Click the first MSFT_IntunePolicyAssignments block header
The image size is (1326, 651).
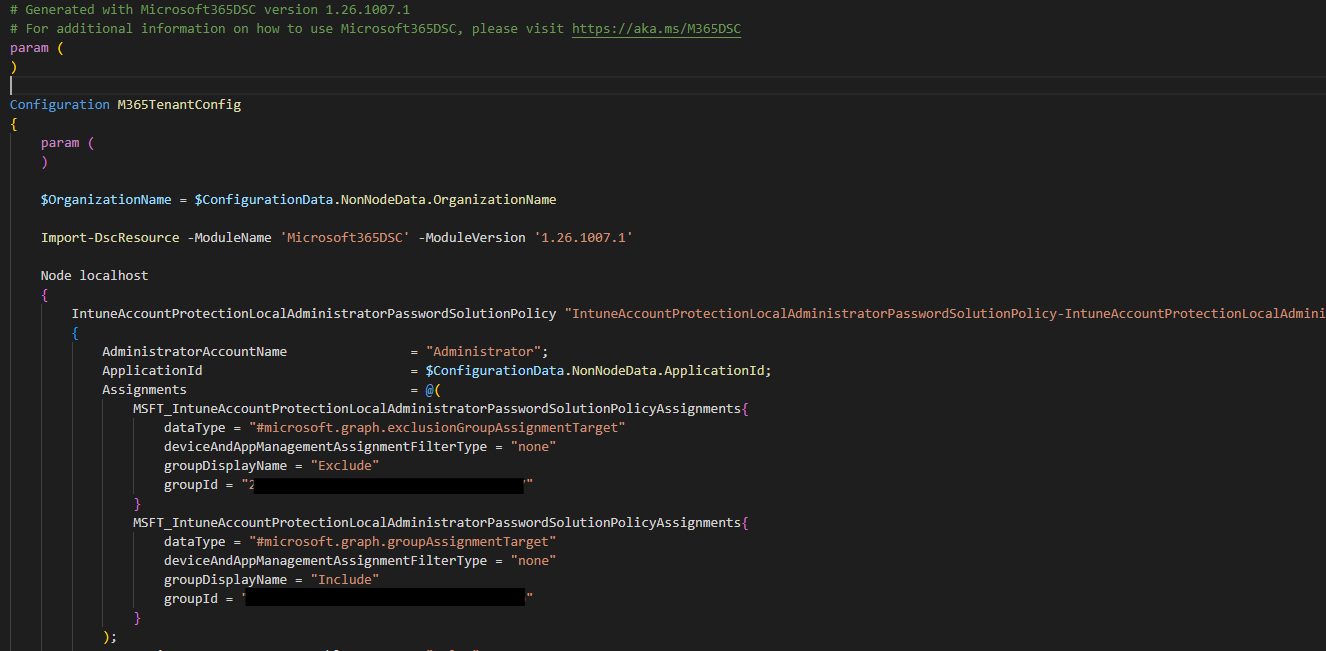[x=441, y=408]
